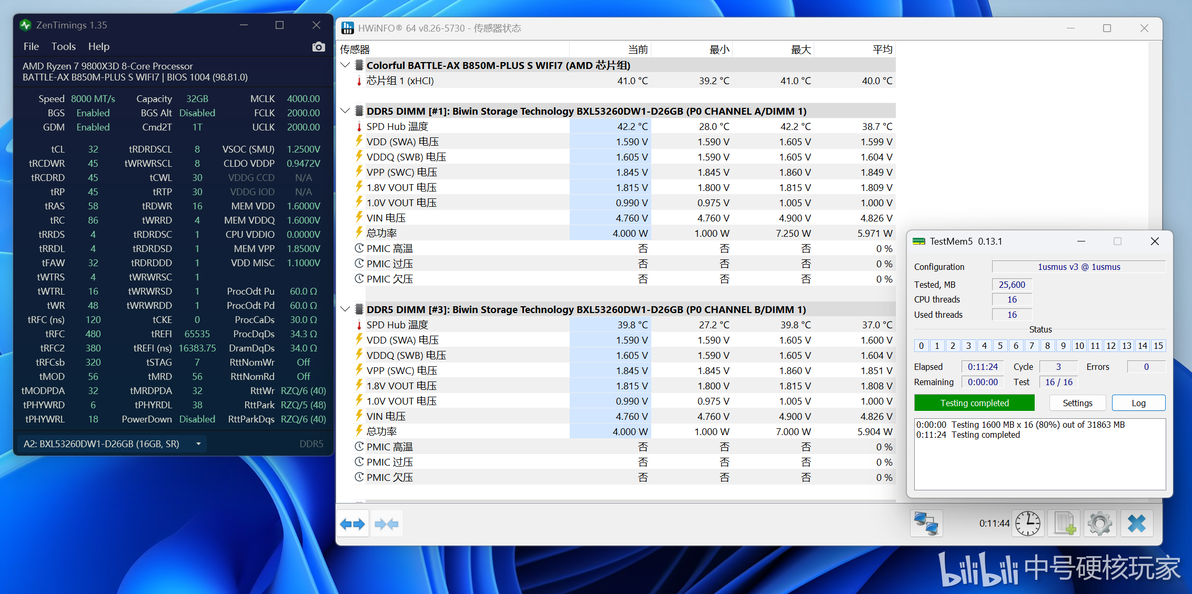Select DIMM #1 VIN 电压 row
Image resolution: width=1192 pixels, height=594 pixels.
coord(617,218)
